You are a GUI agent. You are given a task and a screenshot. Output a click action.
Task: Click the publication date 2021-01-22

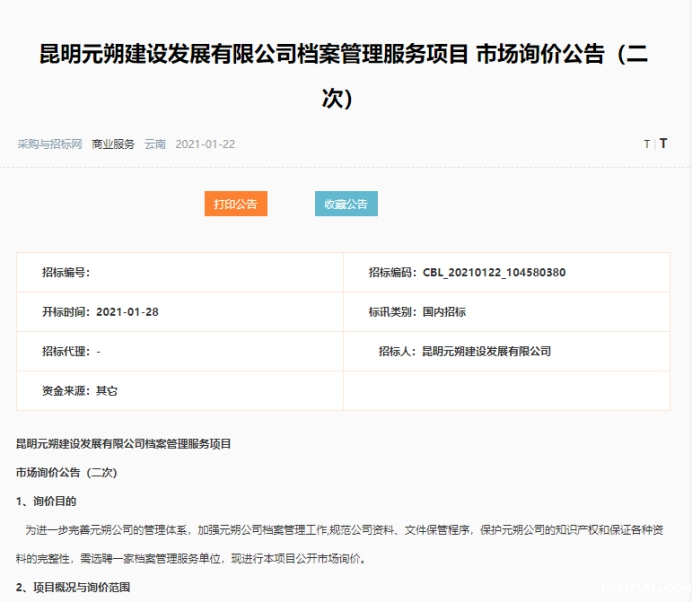click(205, 144)
